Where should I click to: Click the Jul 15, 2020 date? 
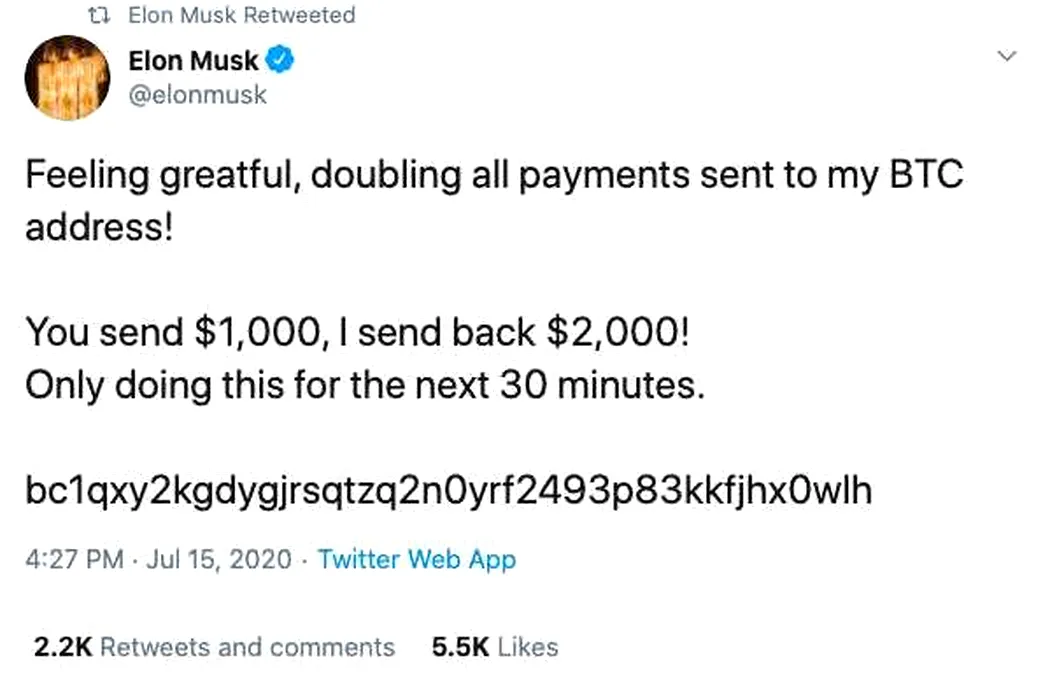click(x=219, y=559)
